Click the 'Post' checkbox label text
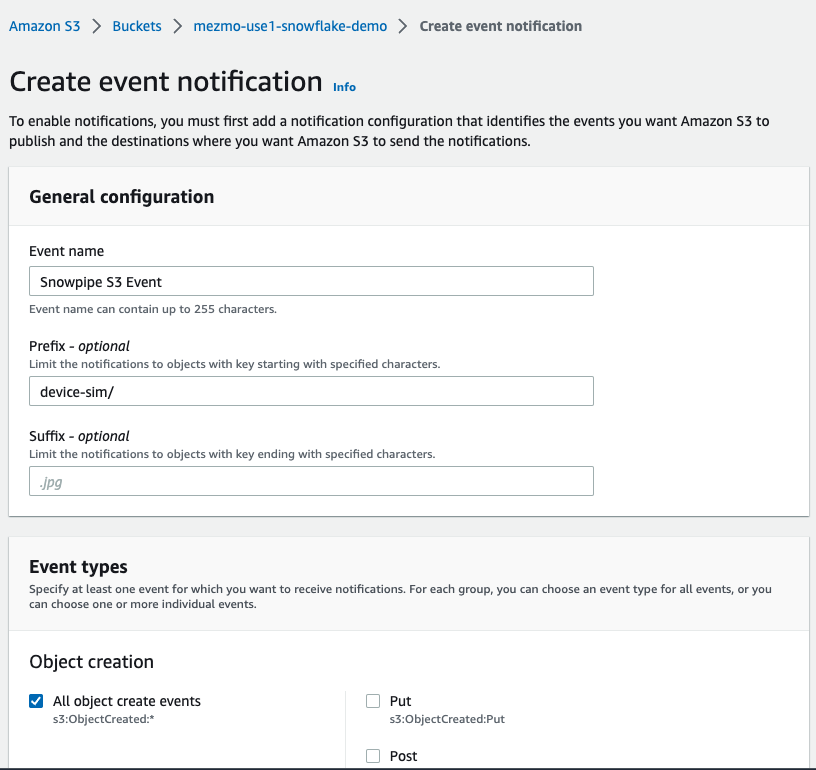The height and width of the screenshot is (770, 816). coord(403,756)
